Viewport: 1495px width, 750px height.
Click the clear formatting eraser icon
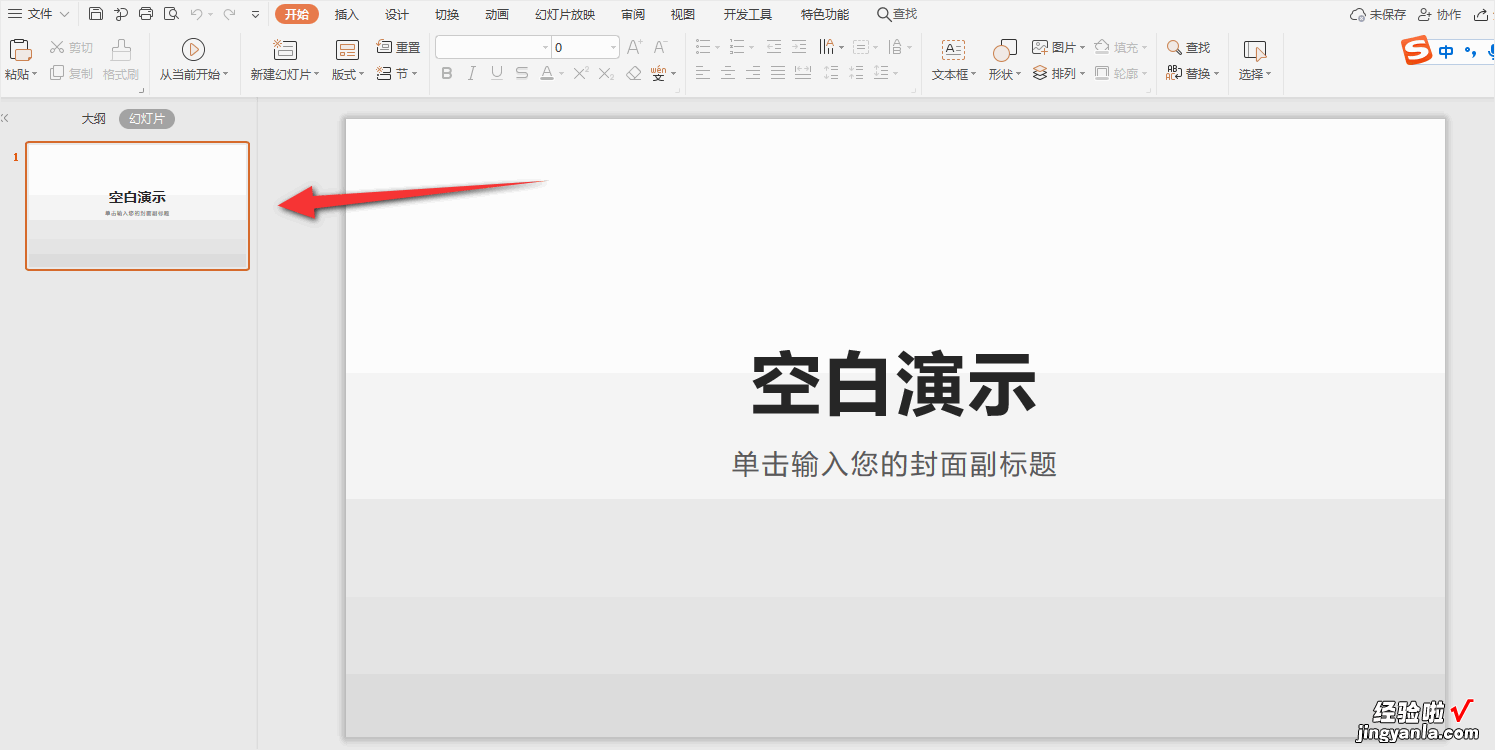(633, 73)
